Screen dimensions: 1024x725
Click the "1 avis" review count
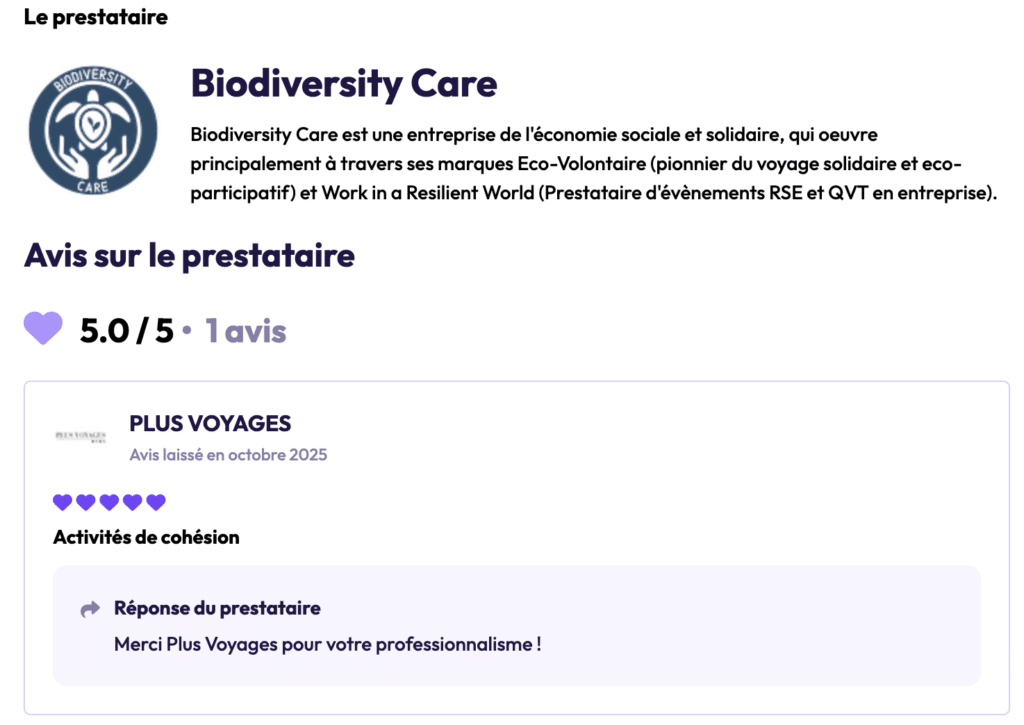[x=246, y=330]
